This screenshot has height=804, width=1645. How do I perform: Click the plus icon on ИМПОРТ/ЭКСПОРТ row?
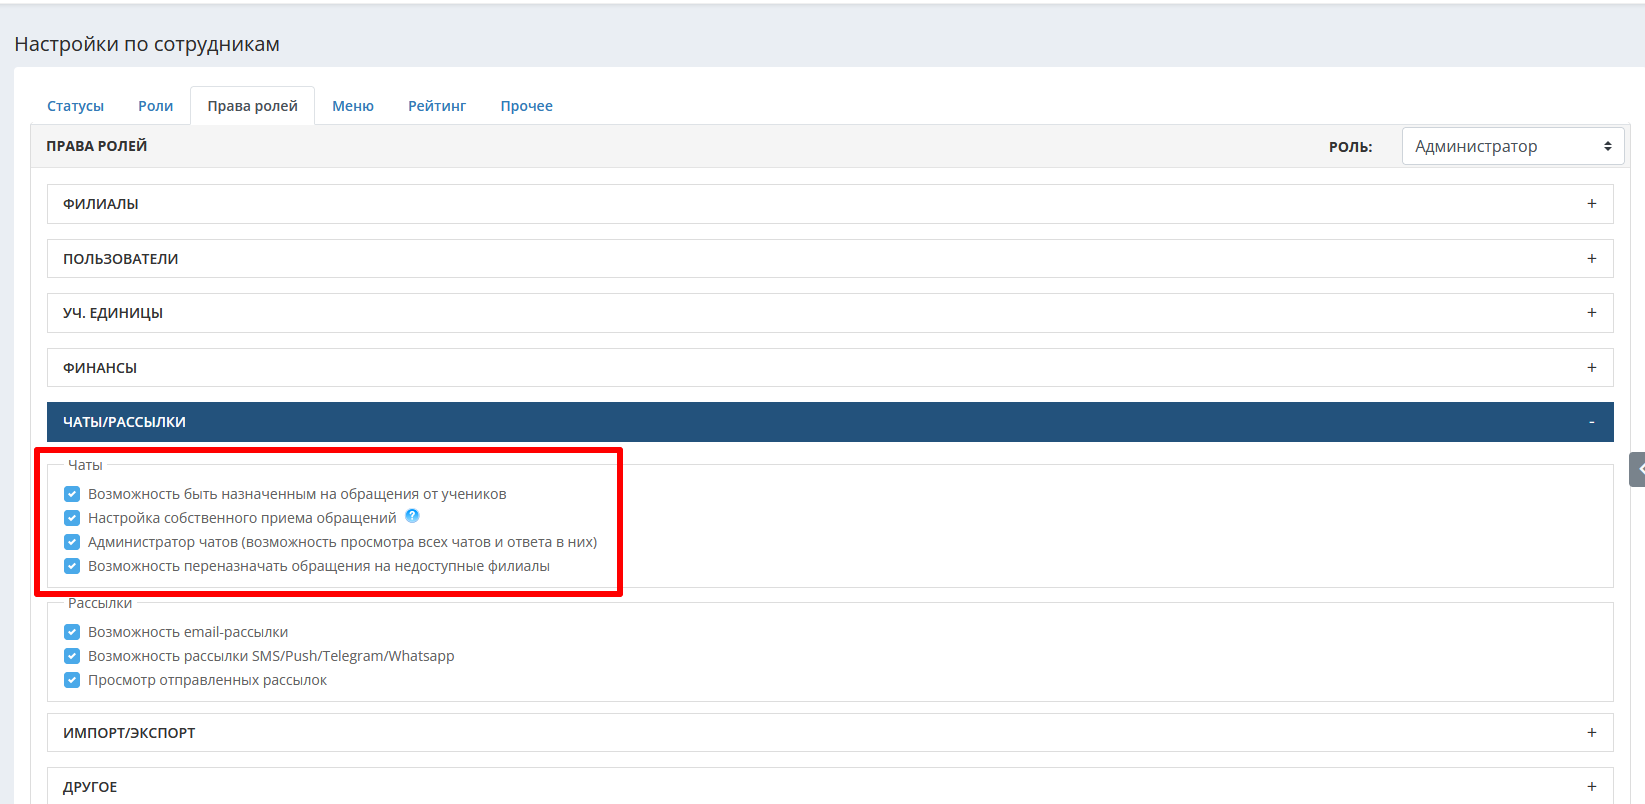1591,733
